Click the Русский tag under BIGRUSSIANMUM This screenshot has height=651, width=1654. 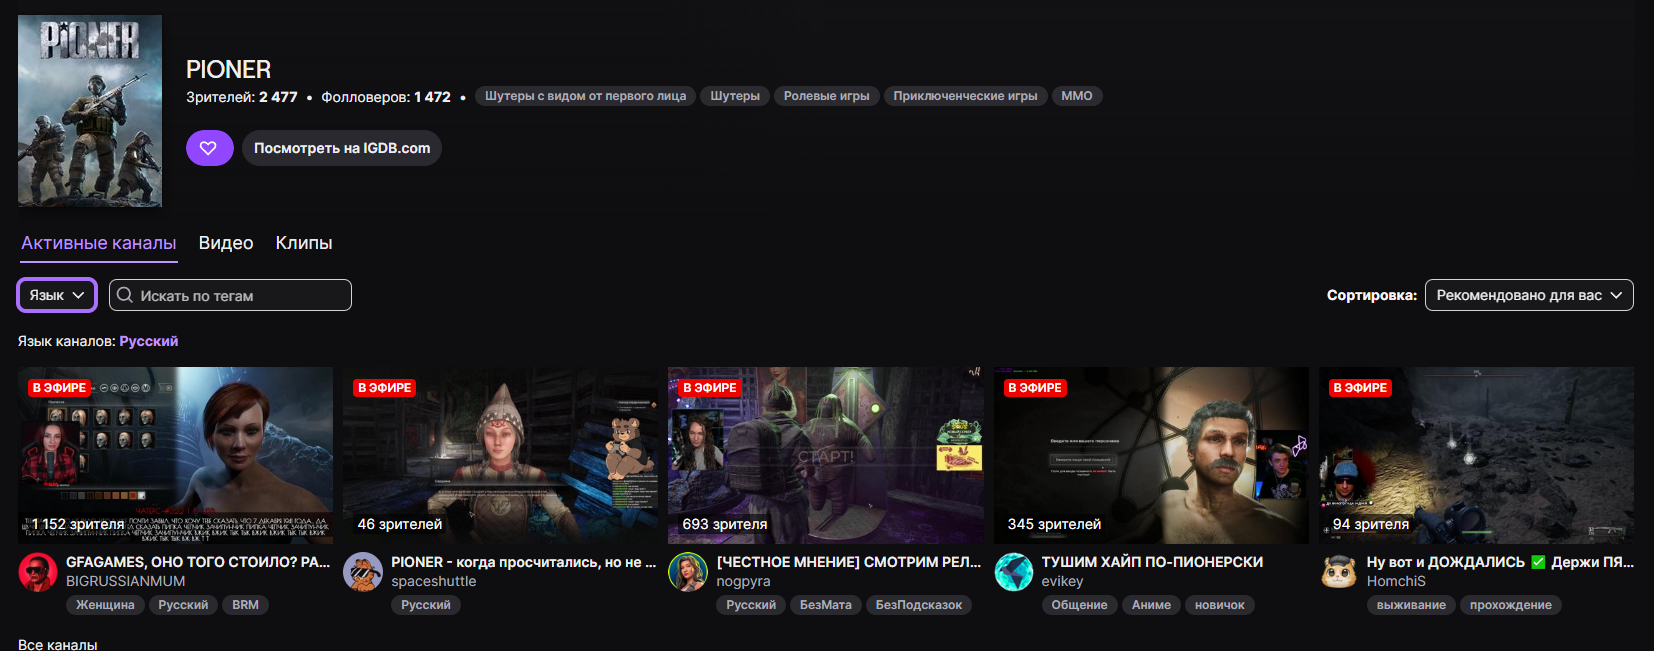pyautogui.click(x=183, y=605)
